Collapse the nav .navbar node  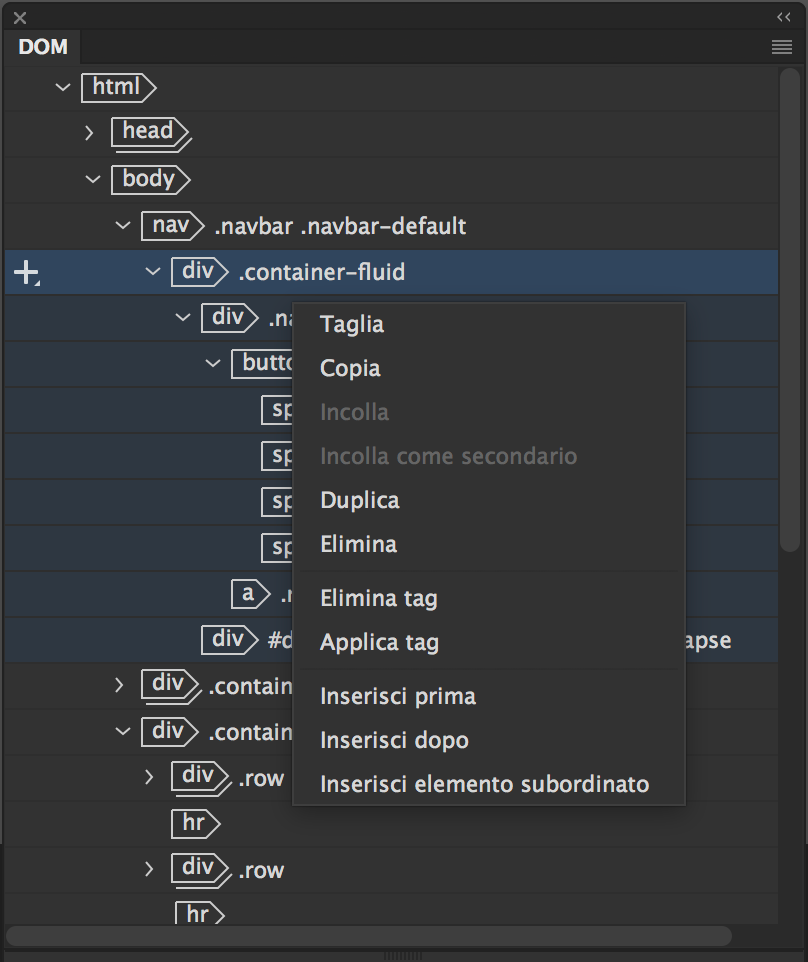[x=123, y=225]
